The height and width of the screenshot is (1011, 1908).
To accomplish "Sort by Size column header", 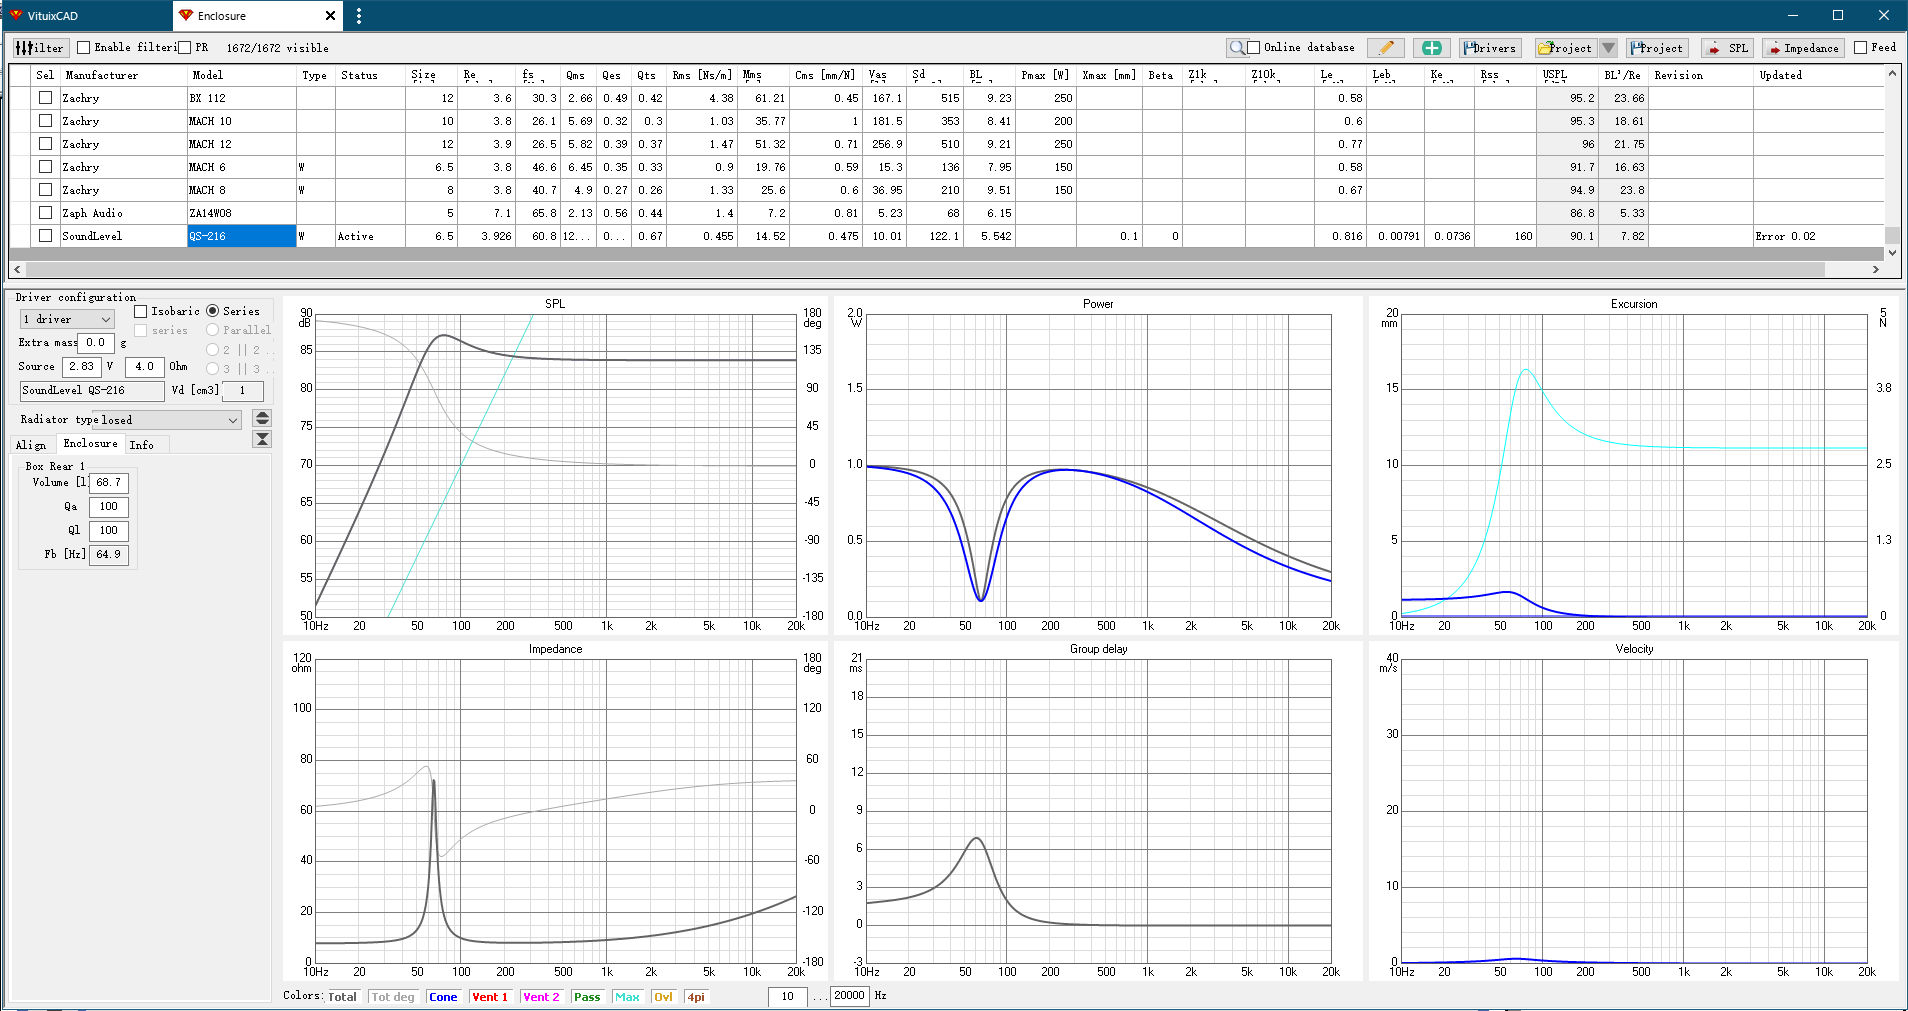I will point(432,75).
